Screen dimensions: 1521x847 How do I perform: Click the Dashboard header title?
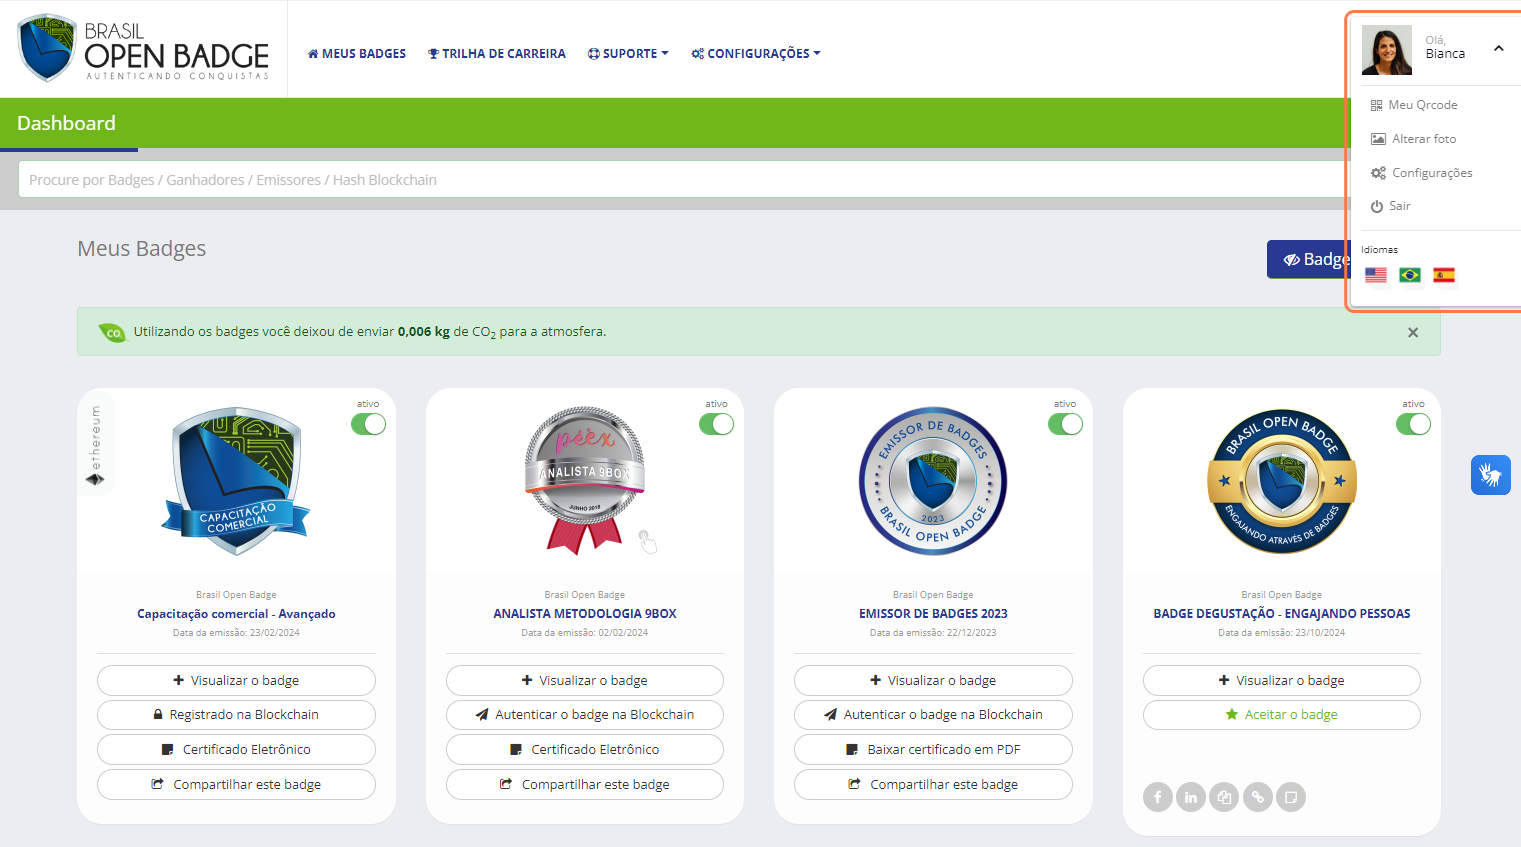point(66,123)
